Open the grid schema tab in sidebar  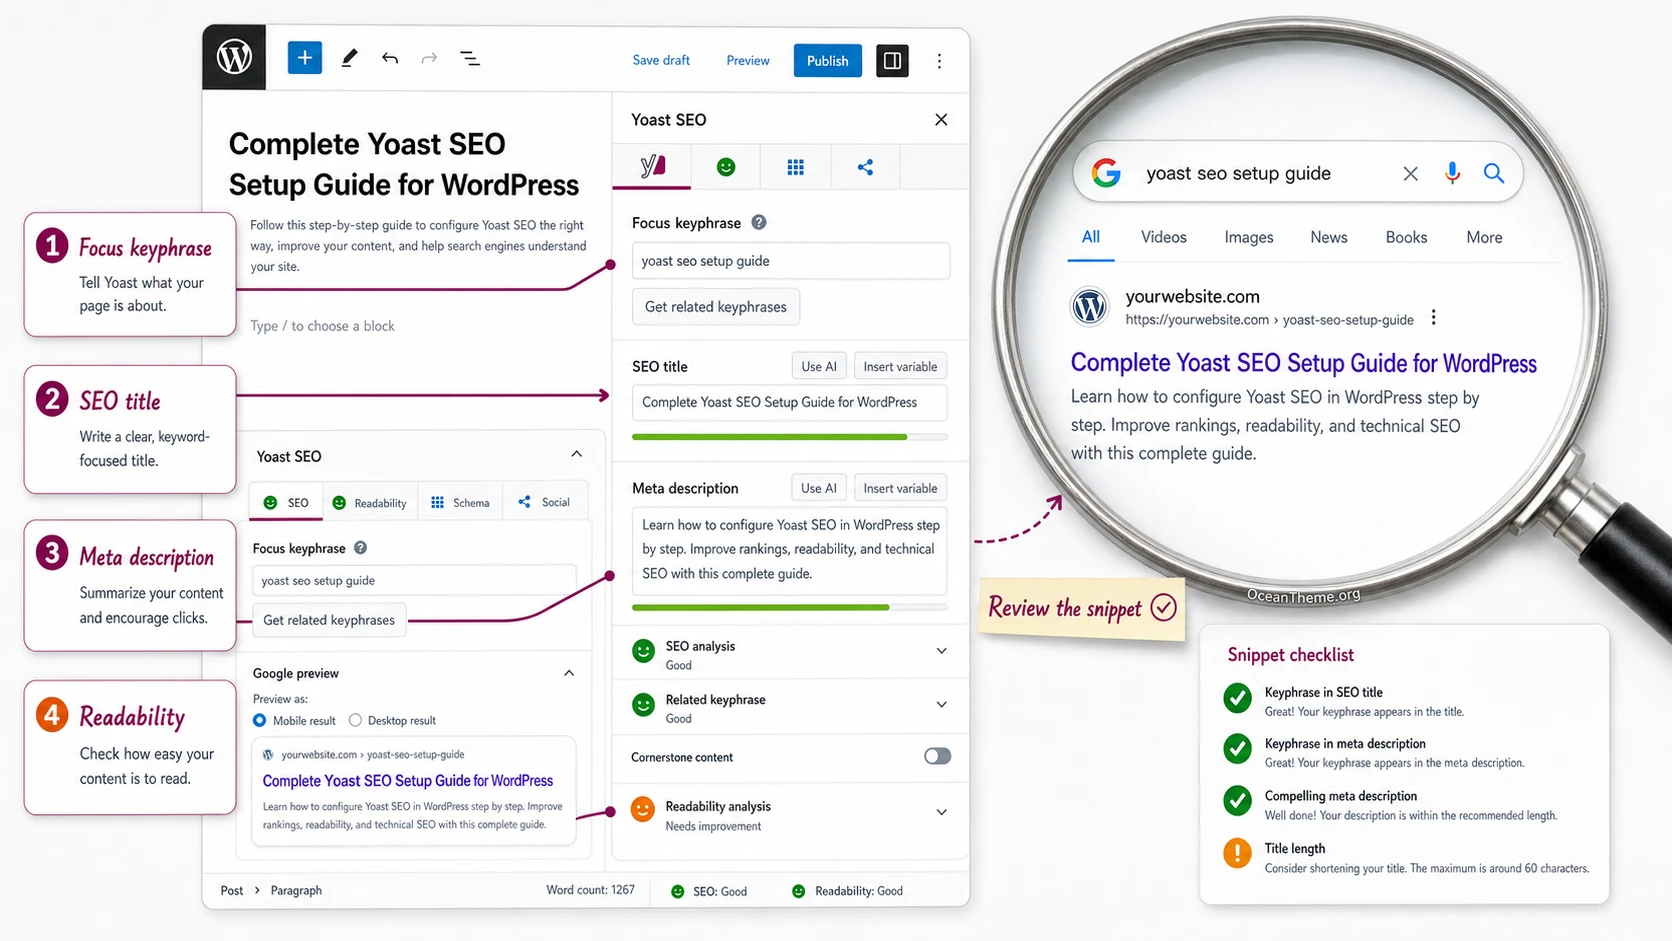(x=796, y=167)
